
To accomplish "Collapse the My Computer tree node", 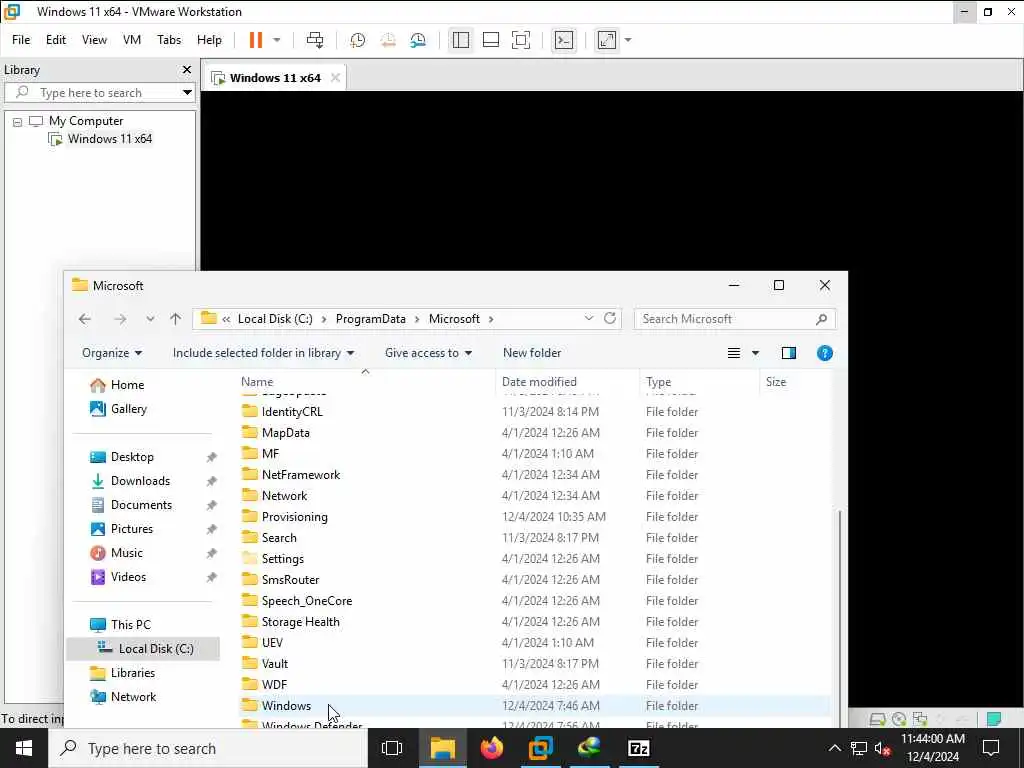I will pos(18,121).
